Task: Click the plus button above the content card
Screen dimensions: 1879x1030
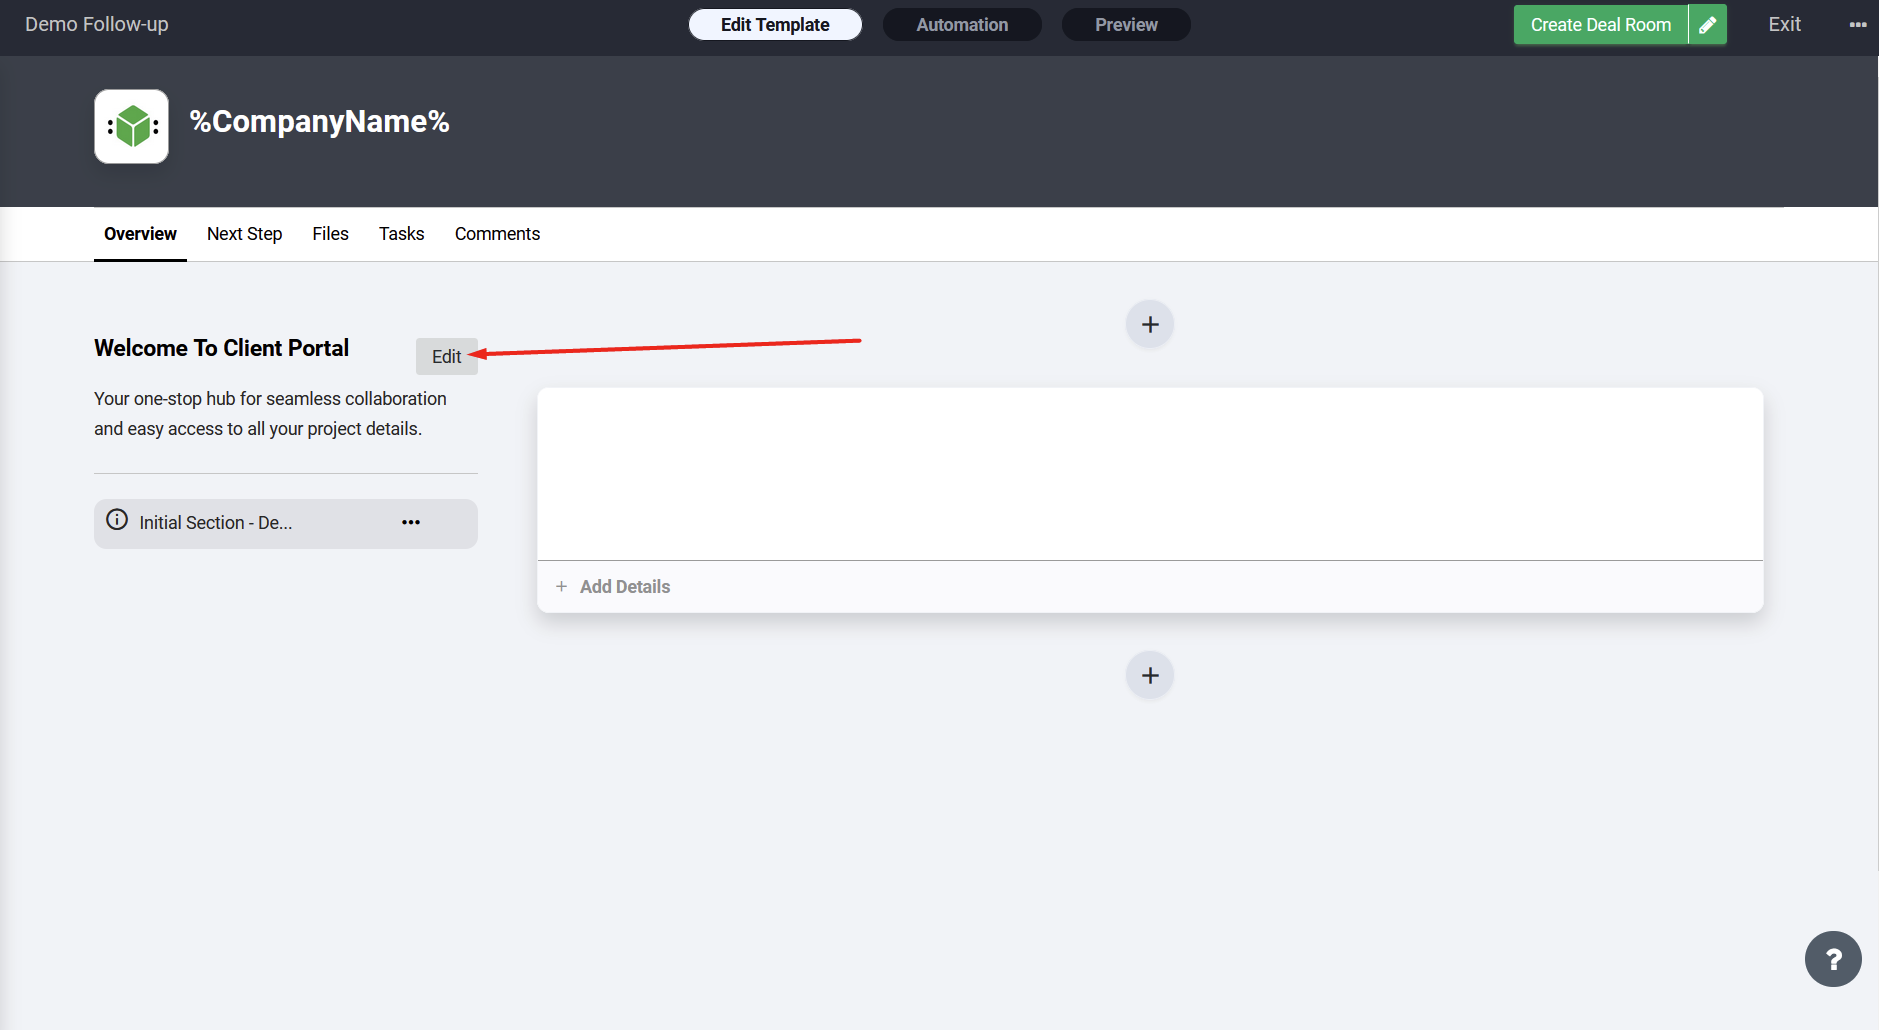Action: pyautogui.click(x=1150, y=324)
